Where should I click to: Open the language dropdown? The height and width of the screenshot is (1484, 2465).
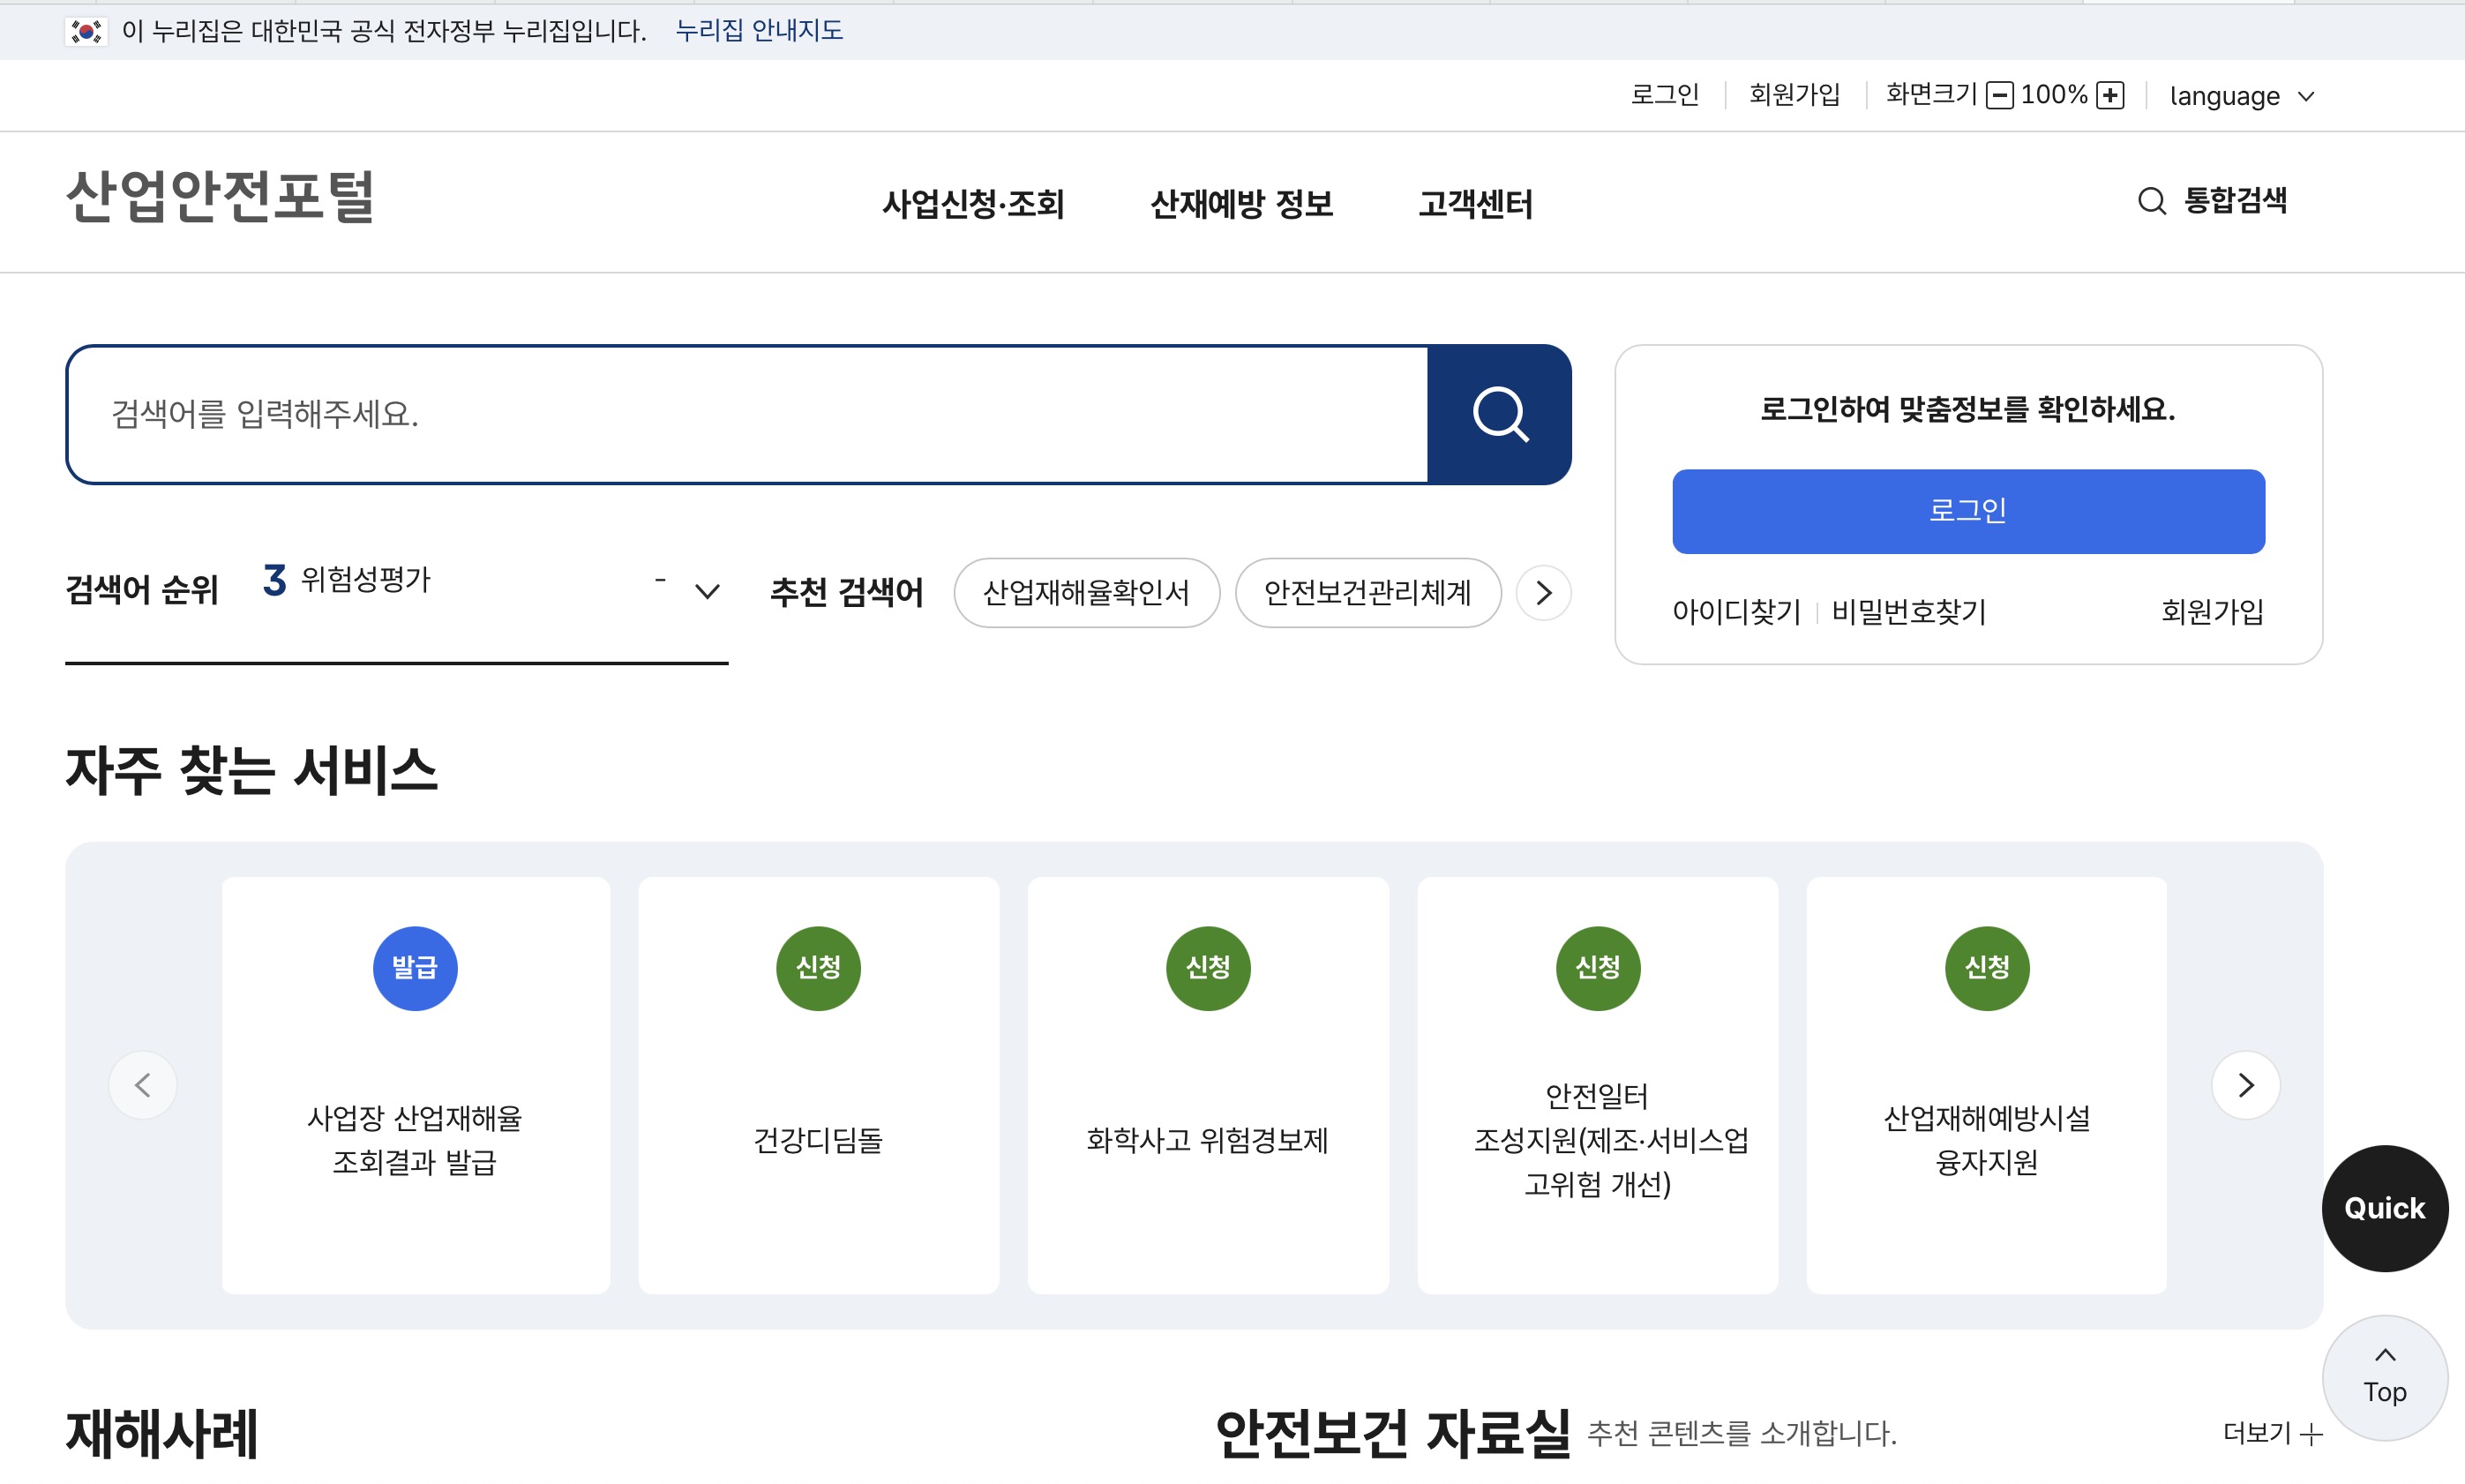2242,95
